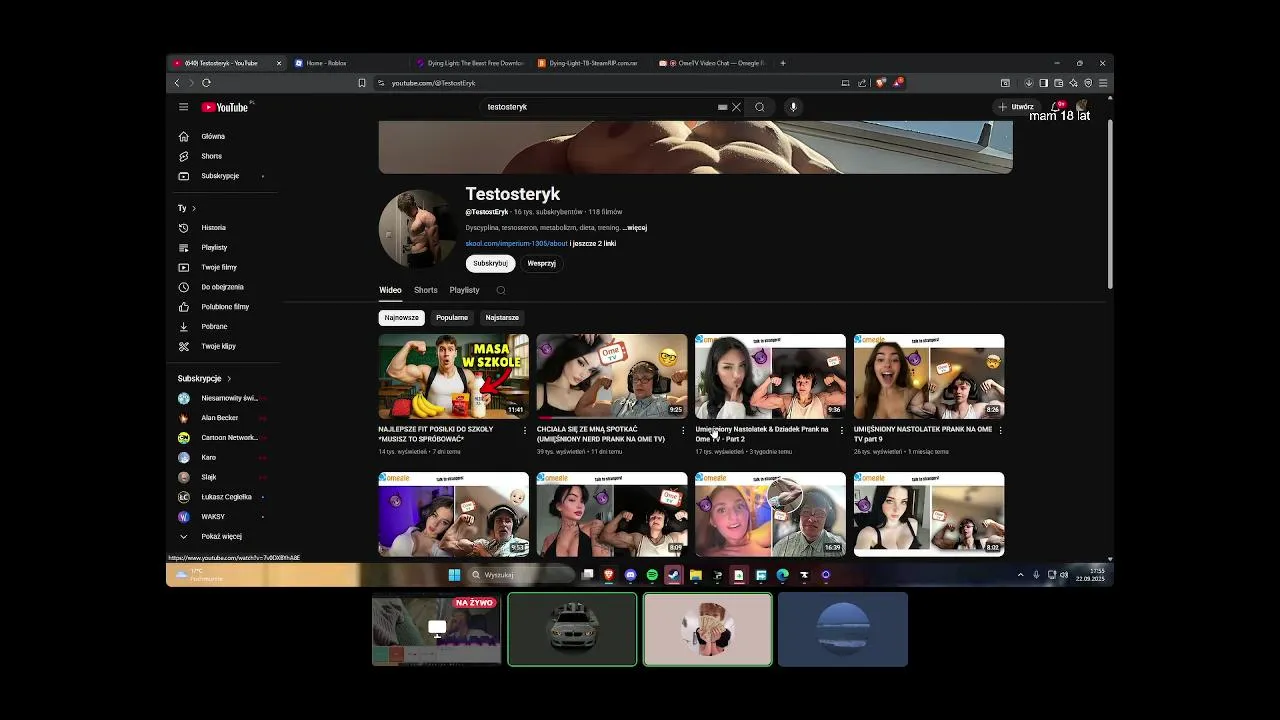Open Steam from the taskbar
The height and width of the screenshot is (720, 1280).
tap(673, 575)
